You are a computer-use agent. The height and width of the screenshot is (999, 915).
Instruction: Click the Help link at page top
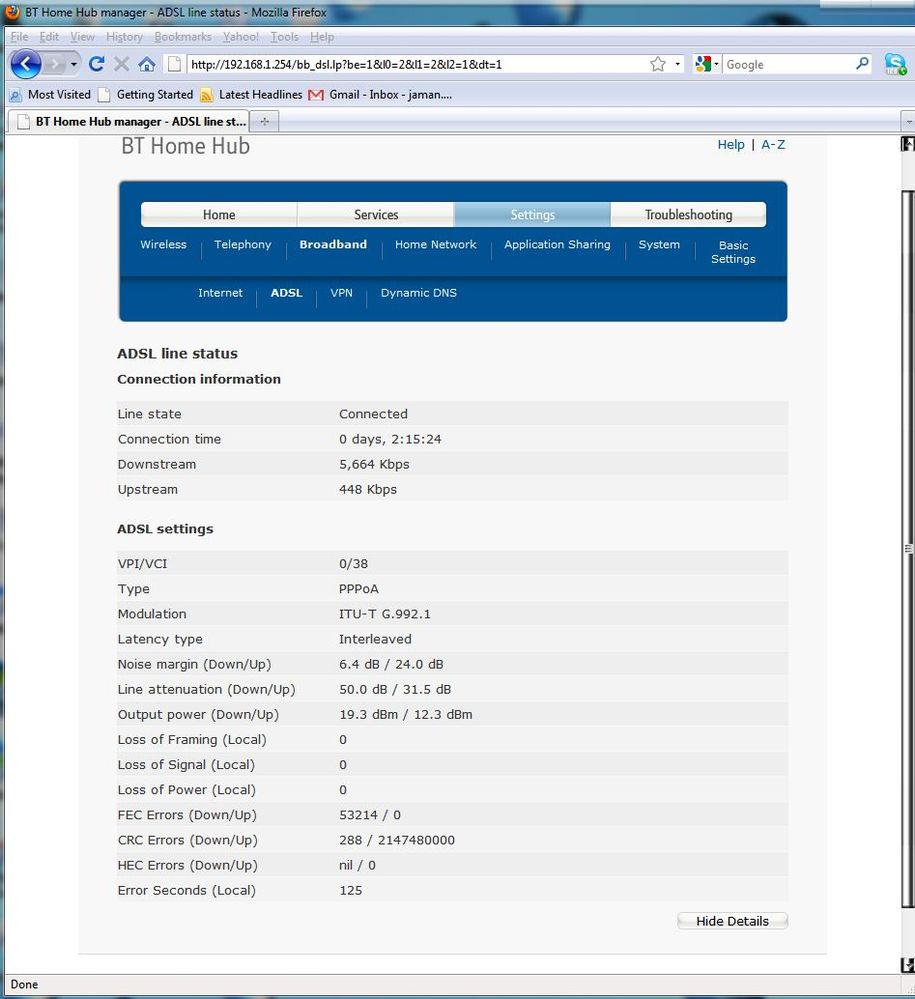pos(731,145)
